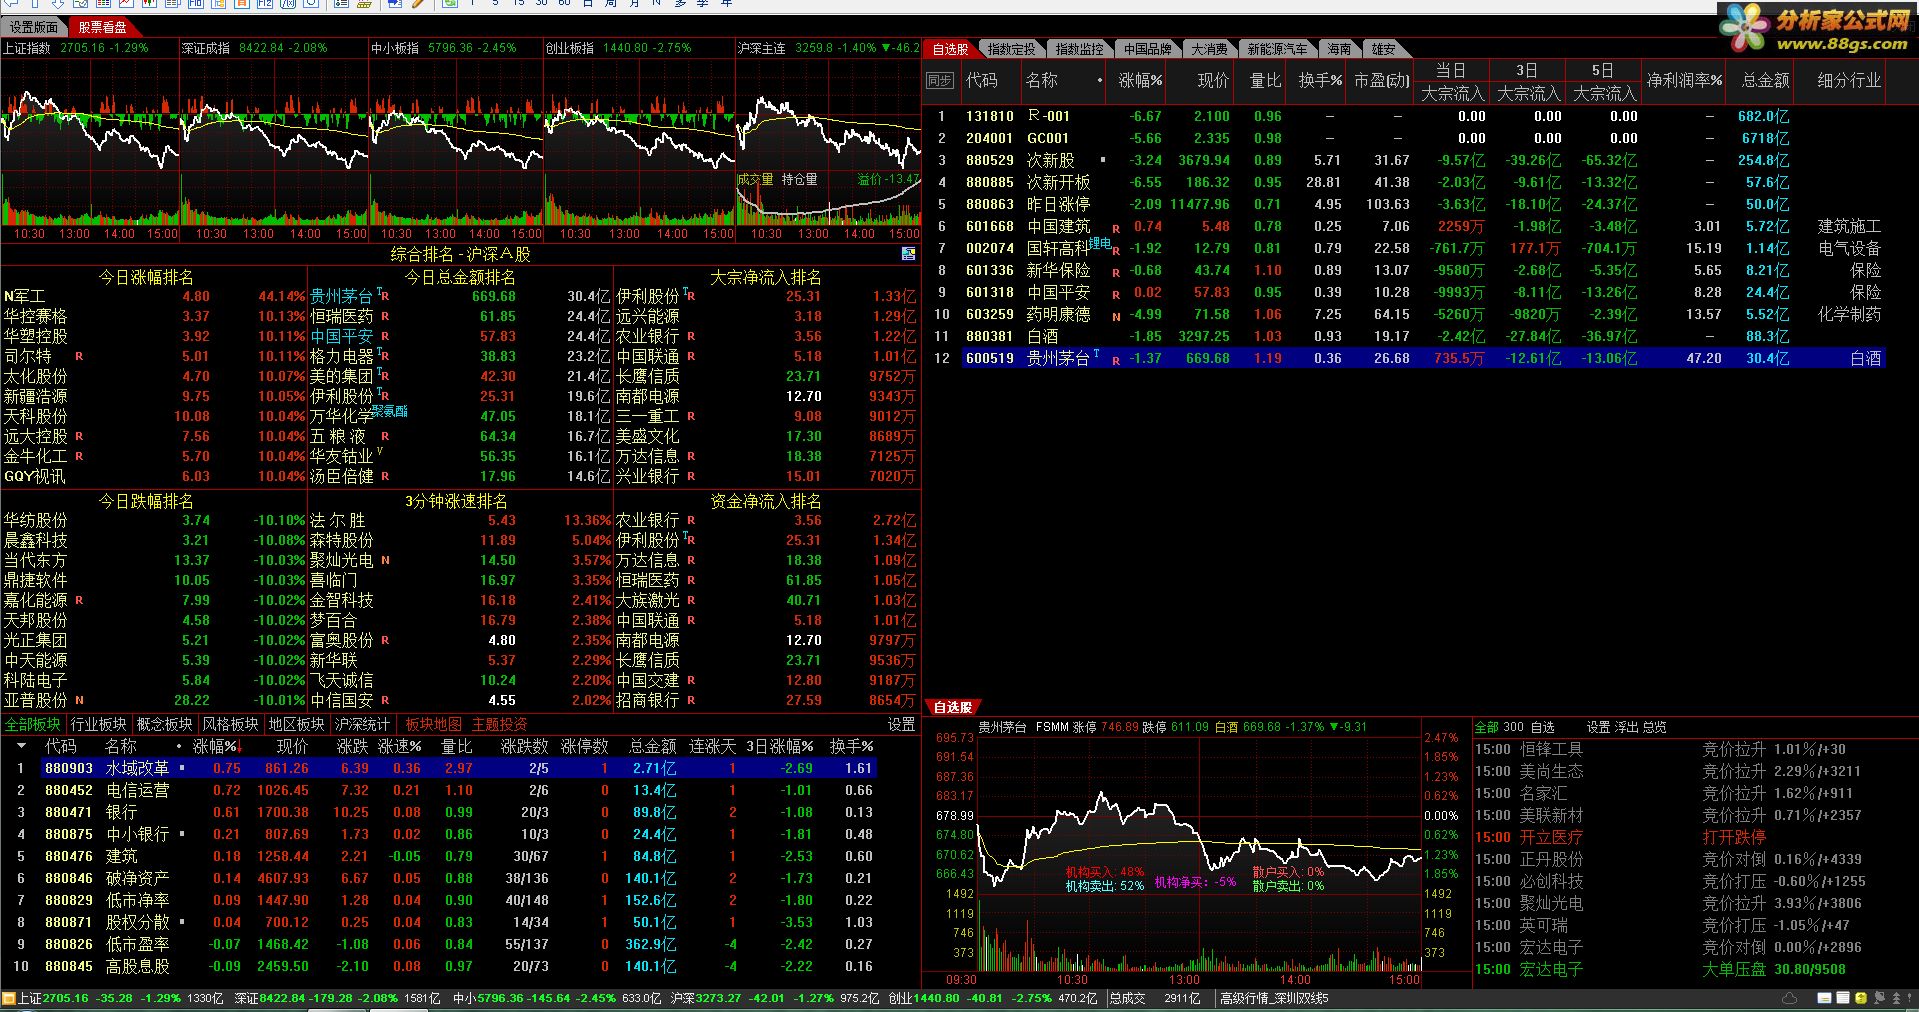Sort sector list by 涨幅% column header
Viewport: 1919px width, 1012px height.
(x=216, y=746)
